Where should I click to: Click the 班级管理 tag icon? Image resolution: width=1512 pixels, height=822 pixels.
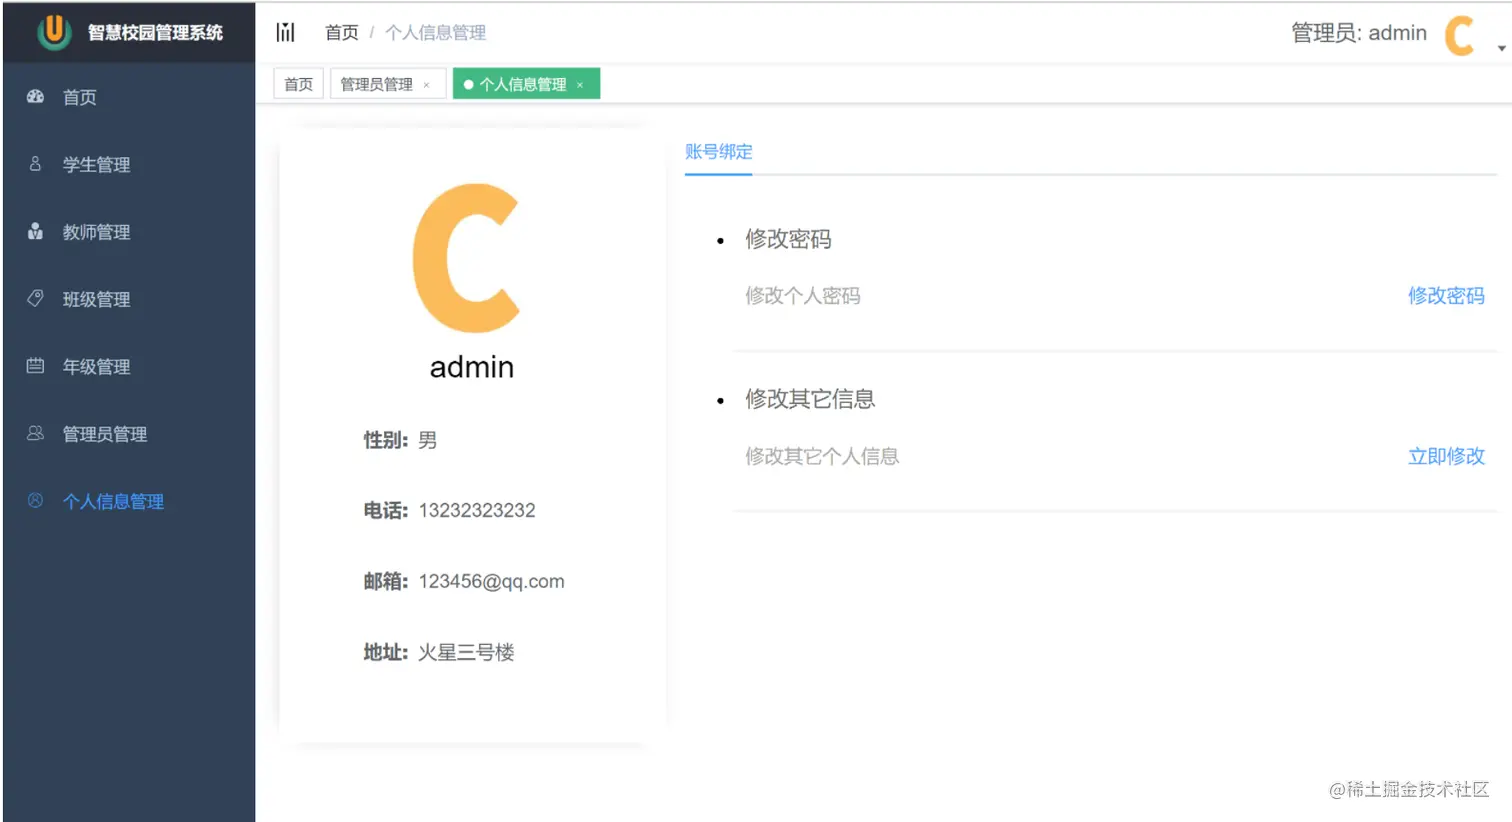(x=33, y=298)
